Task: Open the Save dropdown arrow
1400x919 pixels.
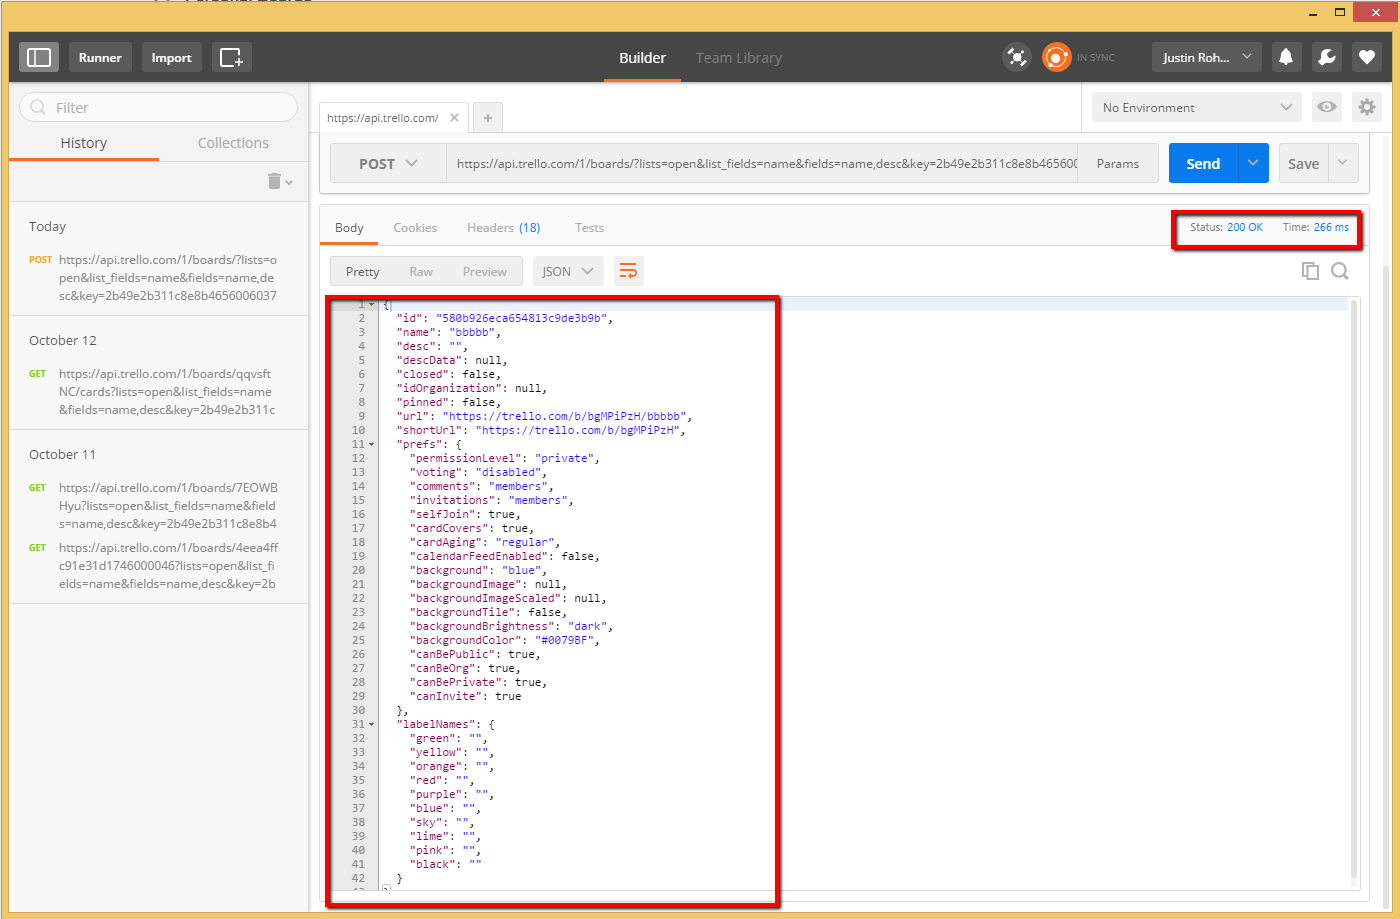Action: tap(1343, 163)
